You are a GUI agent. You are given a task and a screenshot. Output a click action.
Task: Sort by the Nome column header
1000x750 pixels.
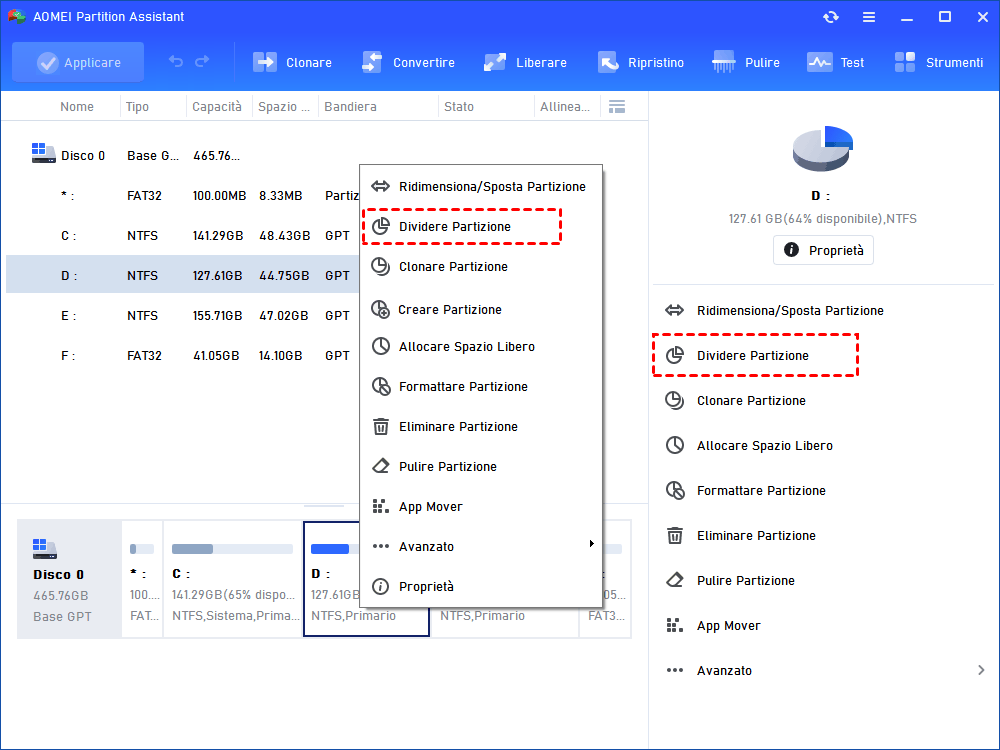tap(77, 107)
